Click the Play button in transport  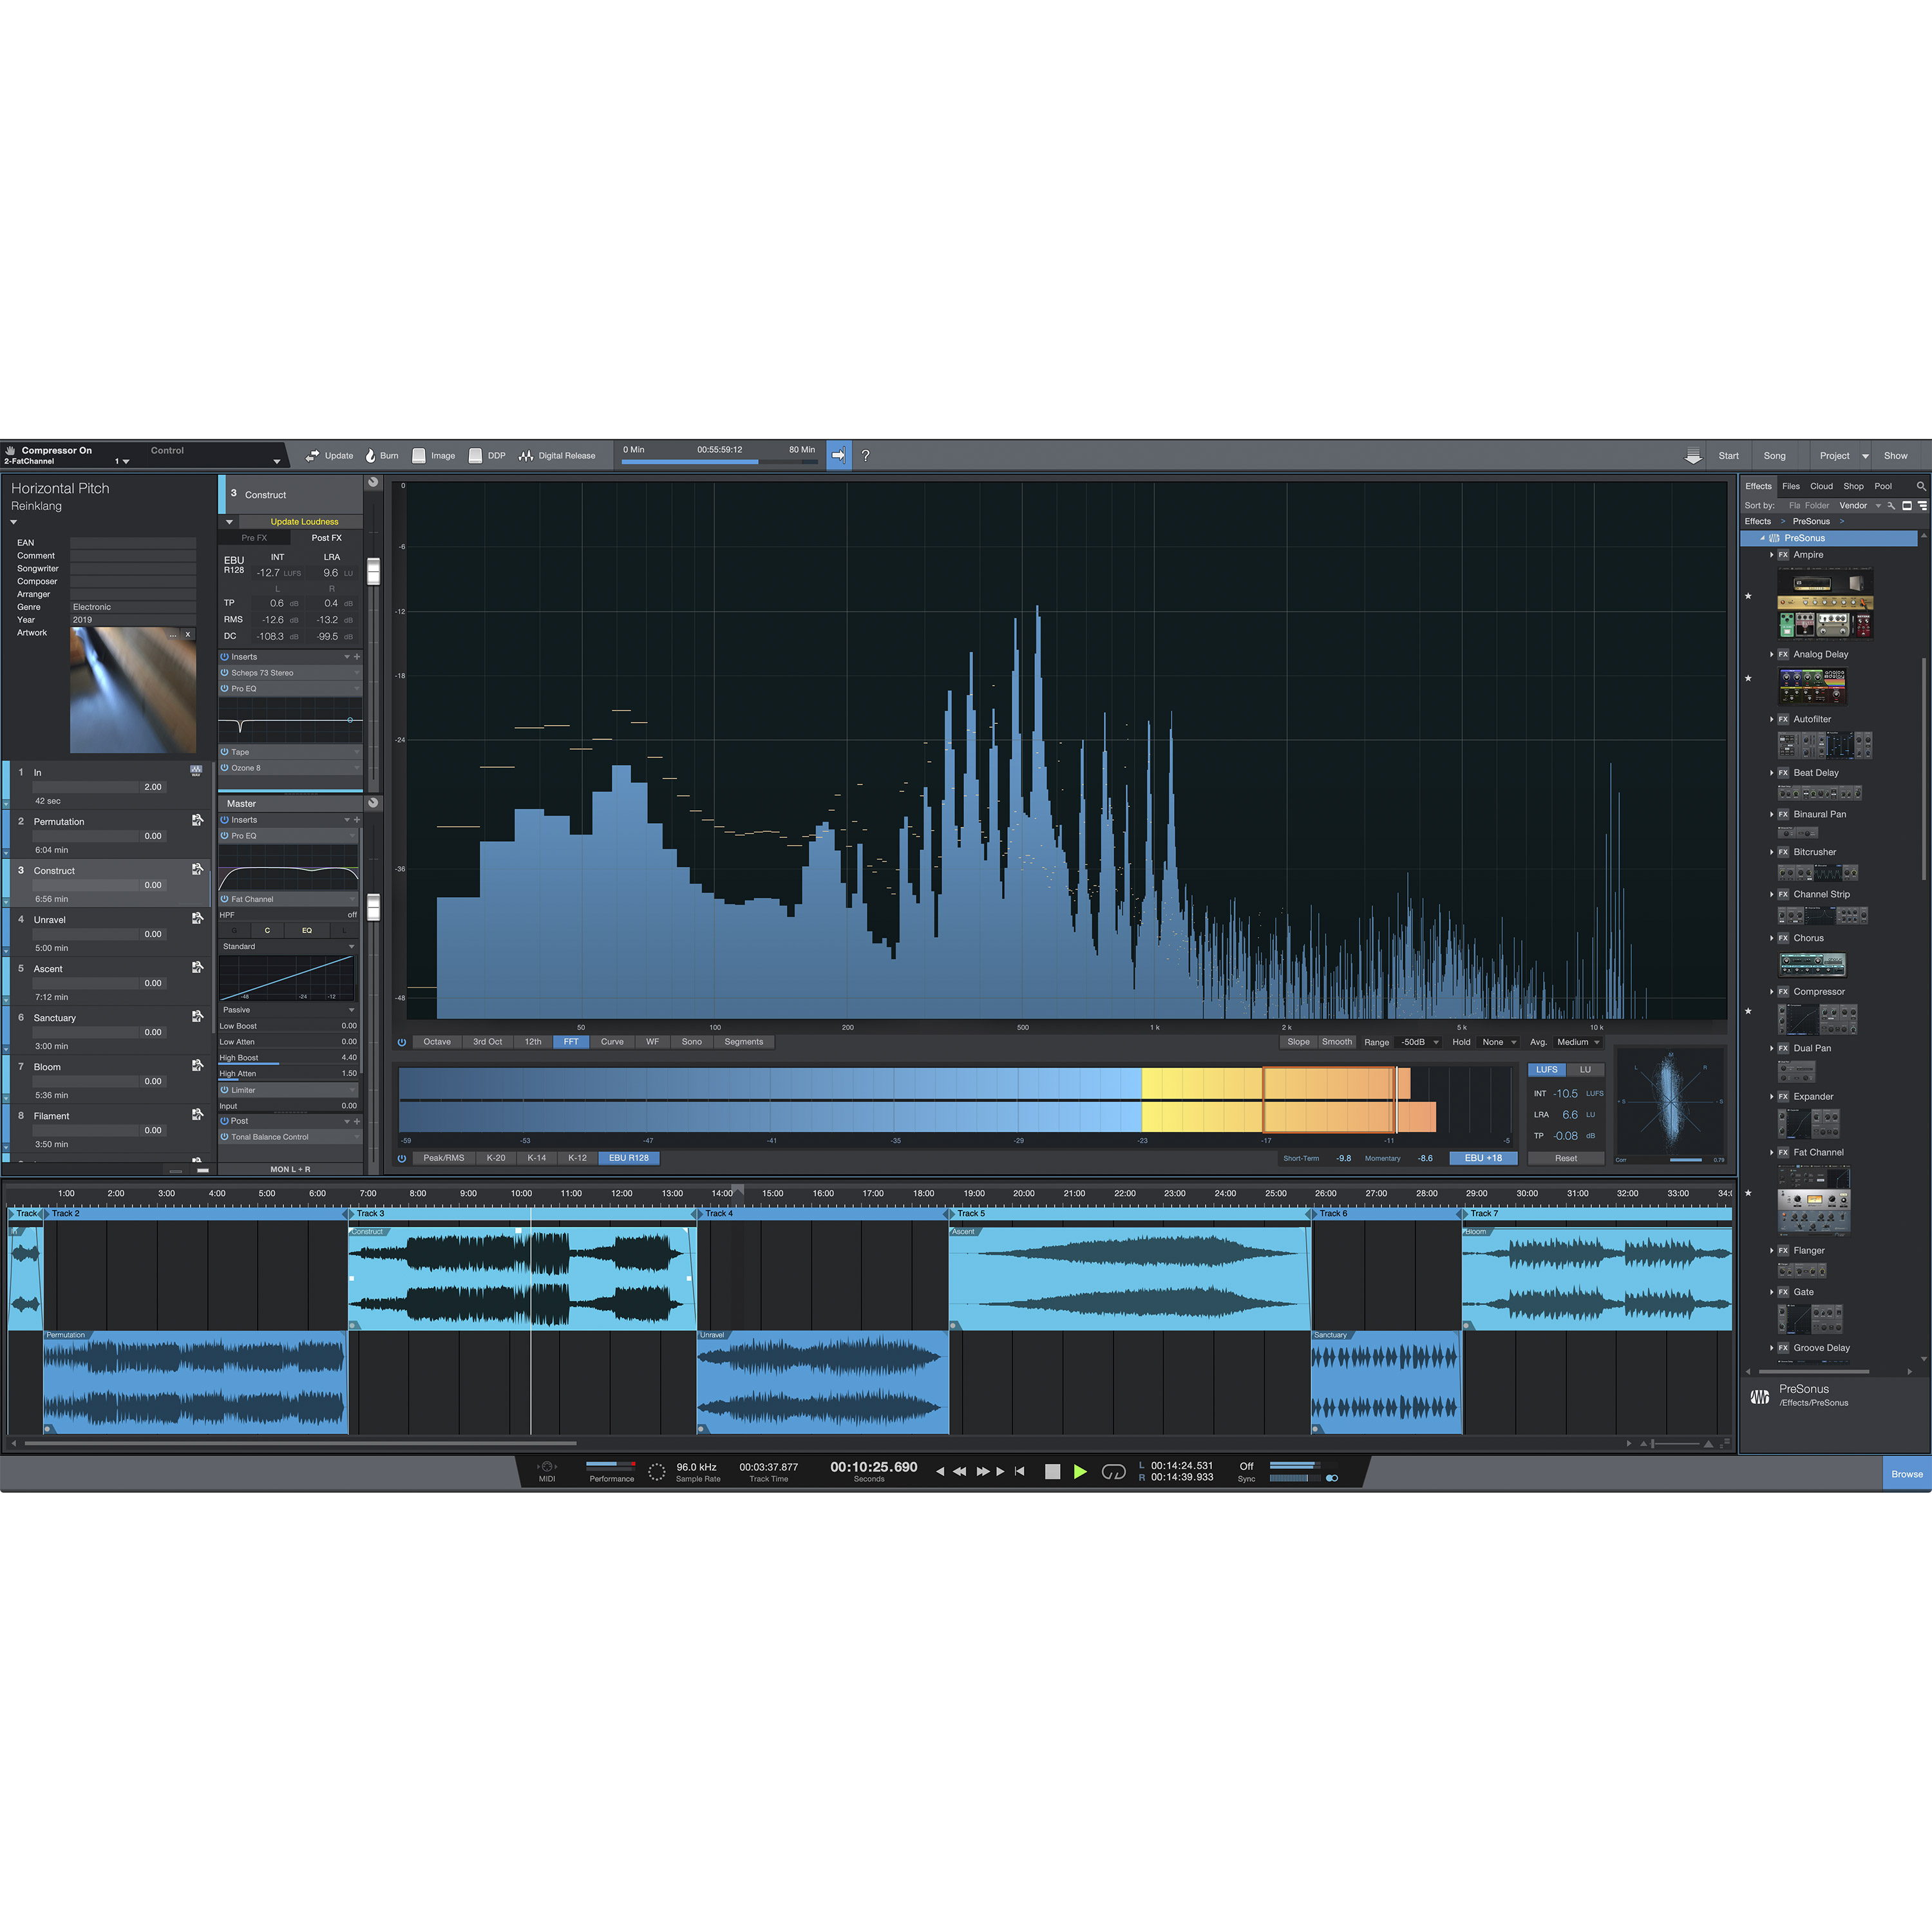point(1081,1471)
